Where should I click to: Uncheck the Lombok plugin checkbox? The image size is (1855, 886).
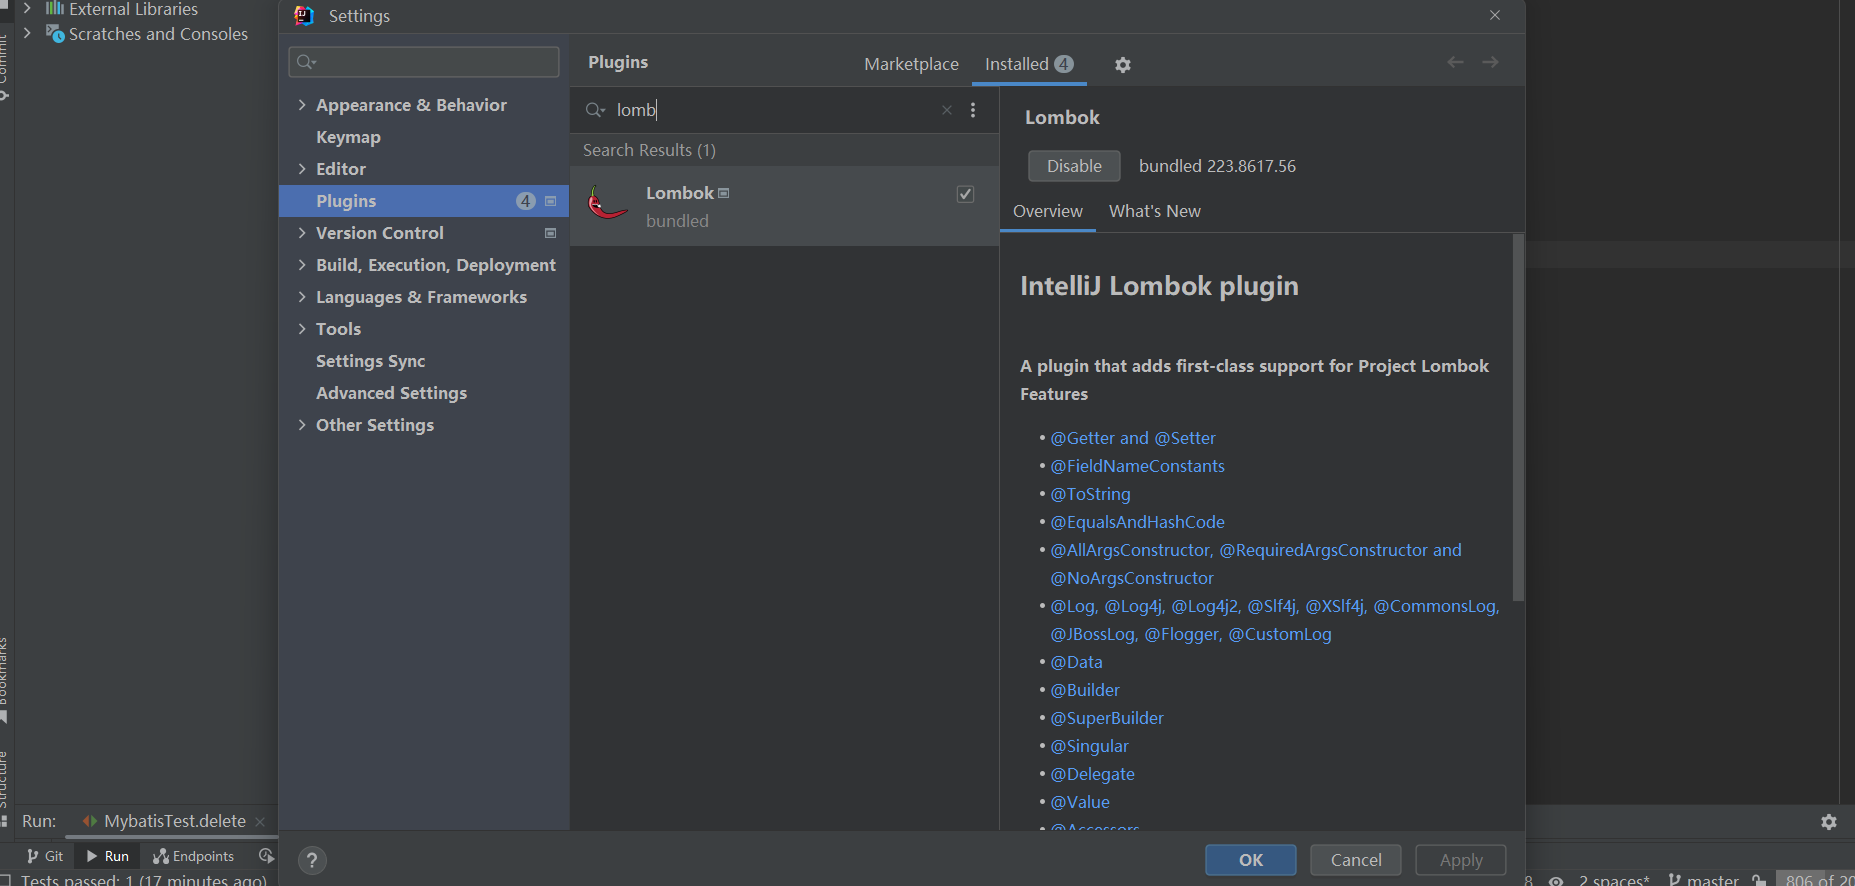tap(965, 194)
